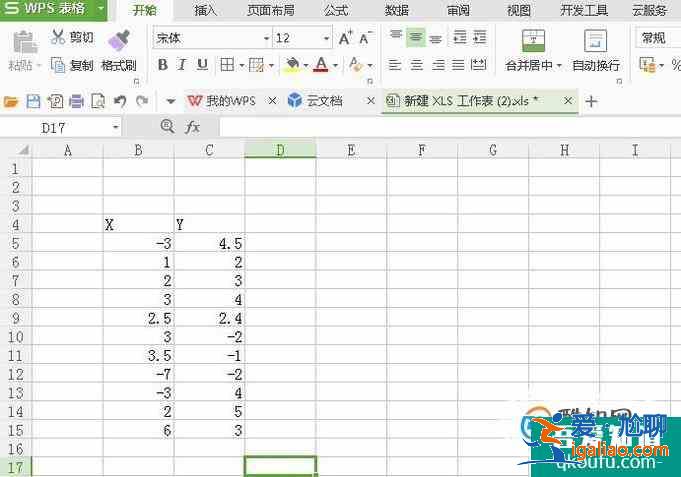
Task: Toggle underline formatting
Action: click(x=202, y=65)
